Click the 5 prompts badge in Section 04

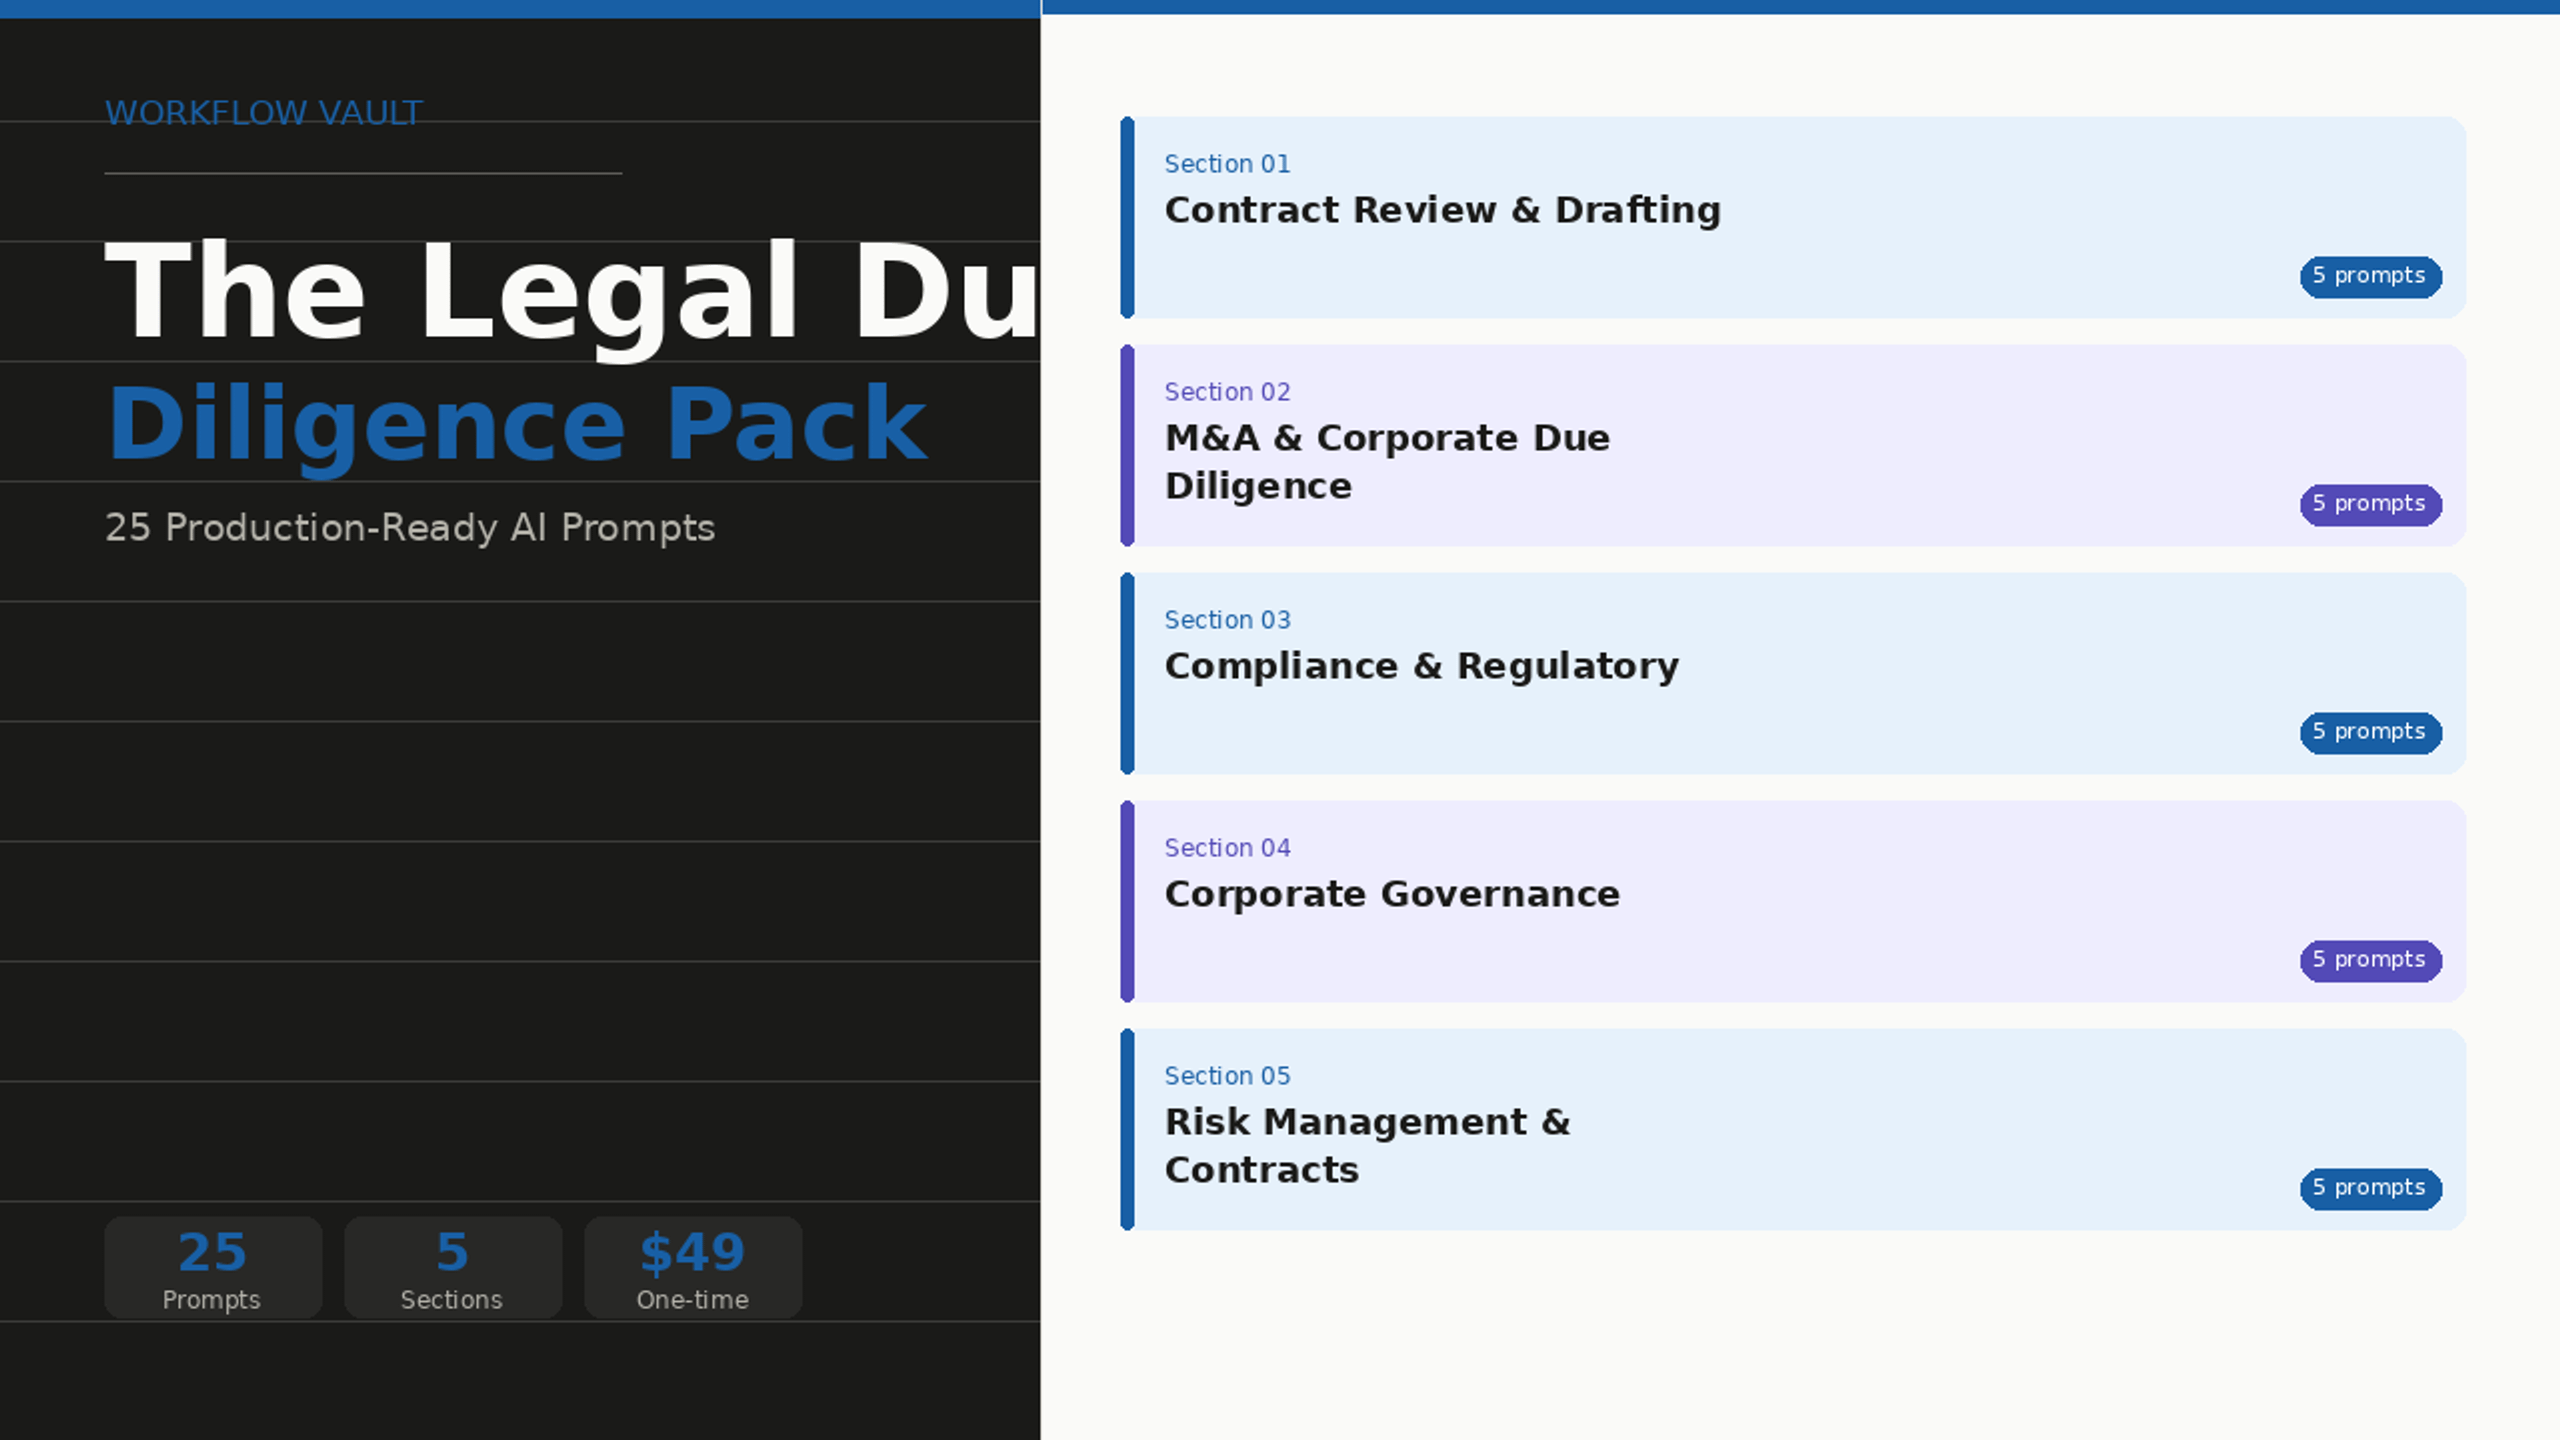pyautogui.click(x=2370, y=960)
